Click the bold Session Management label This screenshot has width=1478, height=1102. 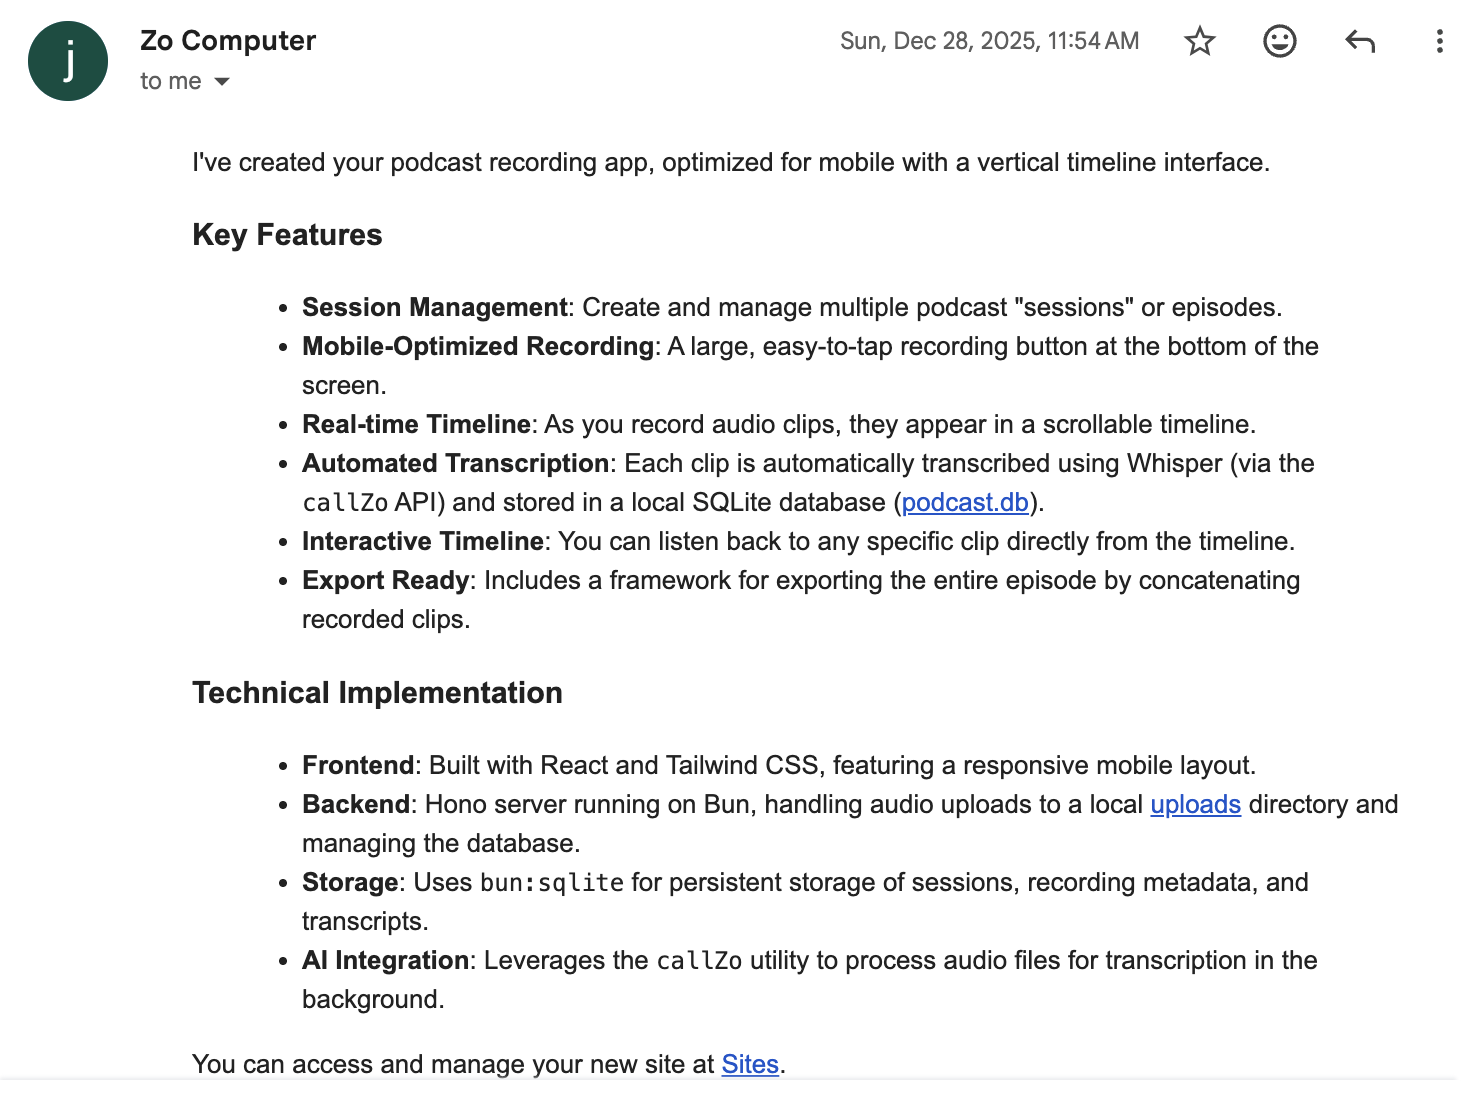(x=434, y=307)
